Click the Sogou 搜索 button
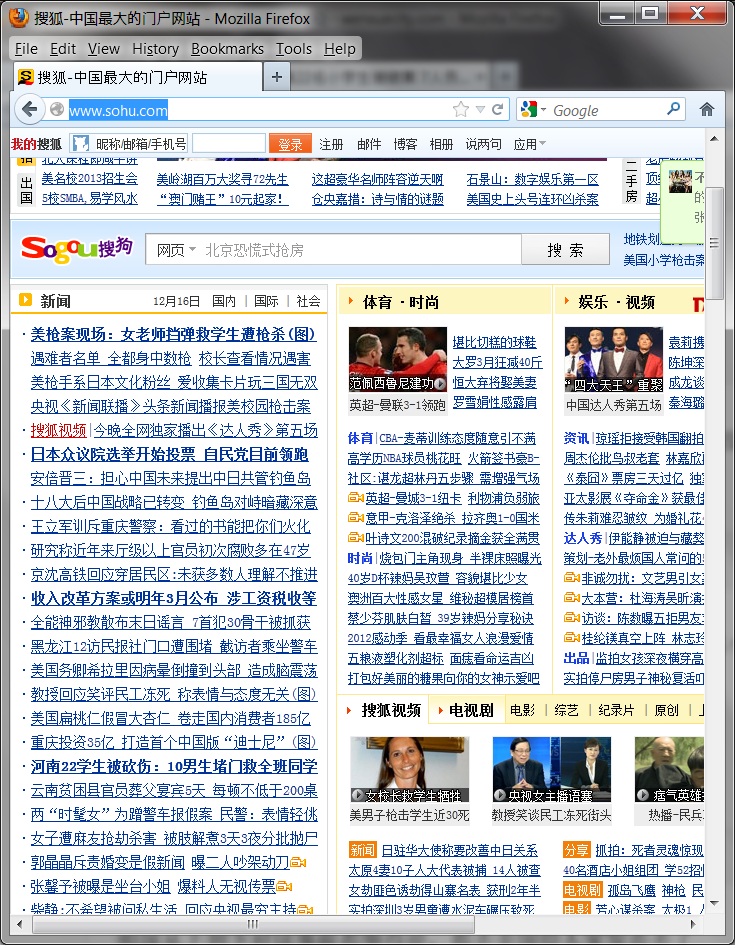This screenshot has height=948, width=737. [565, 250]
